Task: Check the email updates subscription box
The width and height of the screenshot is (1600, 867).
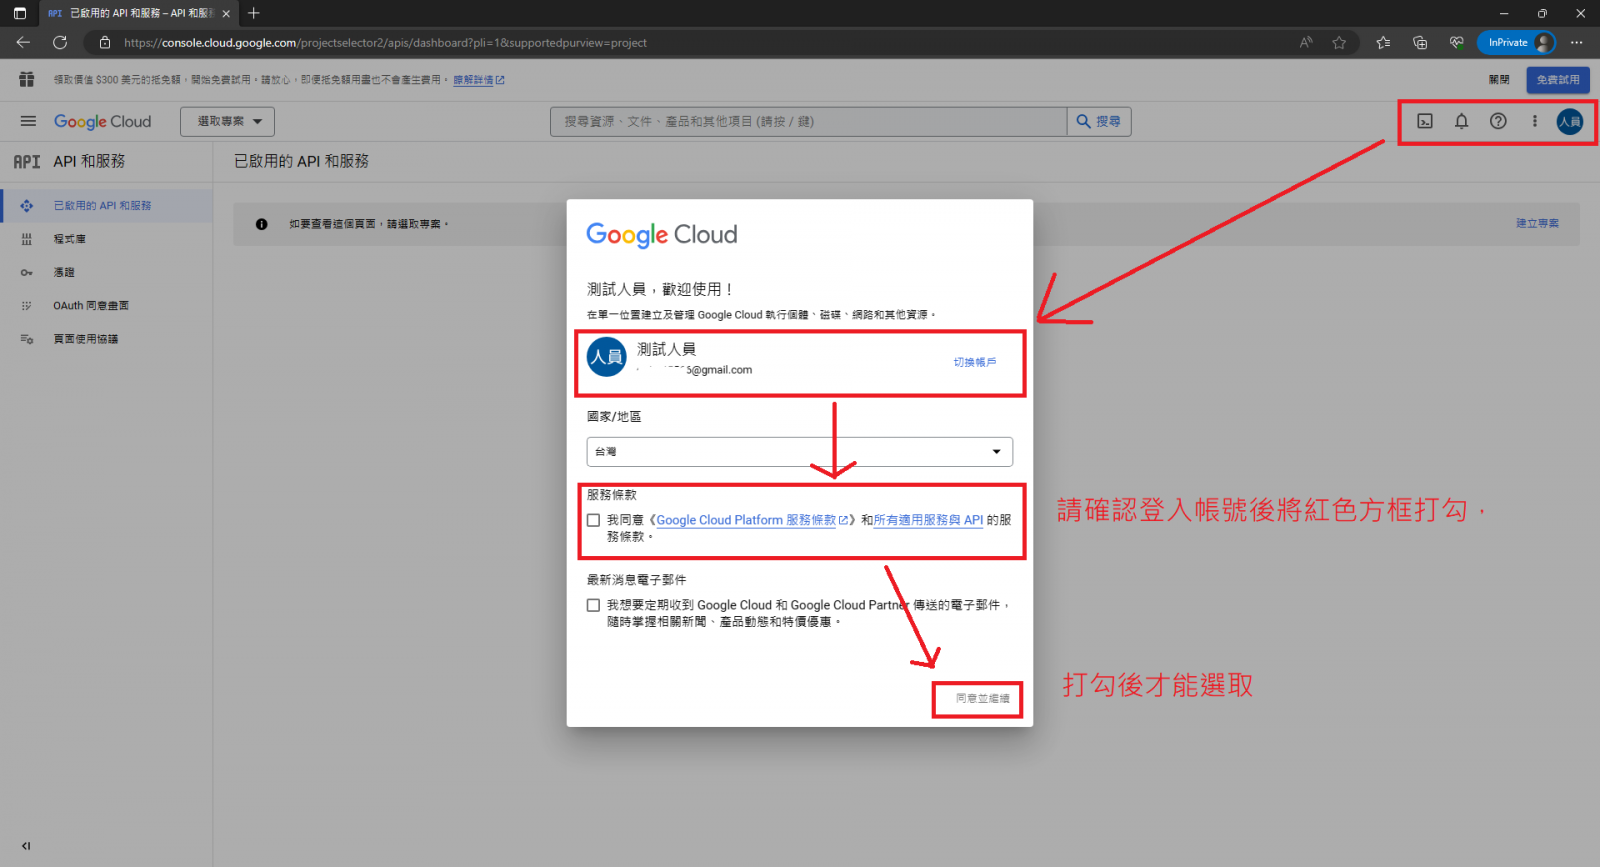Action: pos(594,605)
